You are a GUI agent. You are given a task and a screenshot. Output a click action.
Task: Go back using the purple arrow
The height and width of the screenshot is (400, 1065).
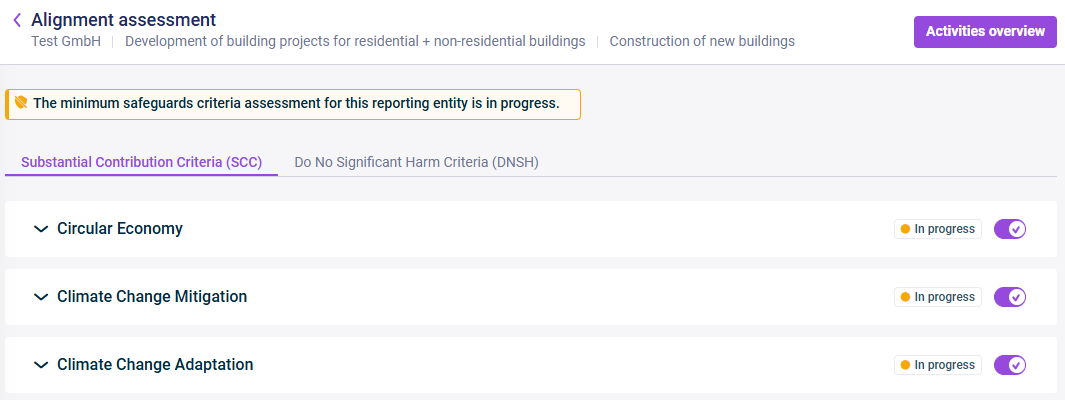tap(18, 20)
